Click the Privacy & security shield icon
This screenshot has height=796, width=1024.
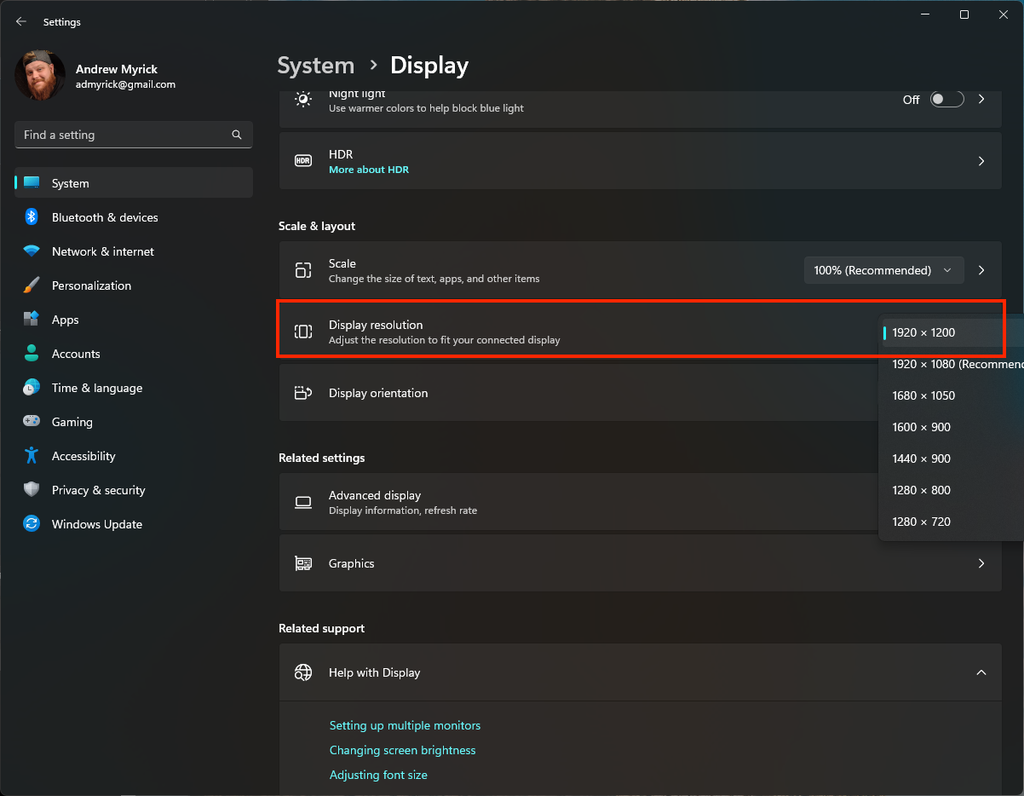[31, 490]
